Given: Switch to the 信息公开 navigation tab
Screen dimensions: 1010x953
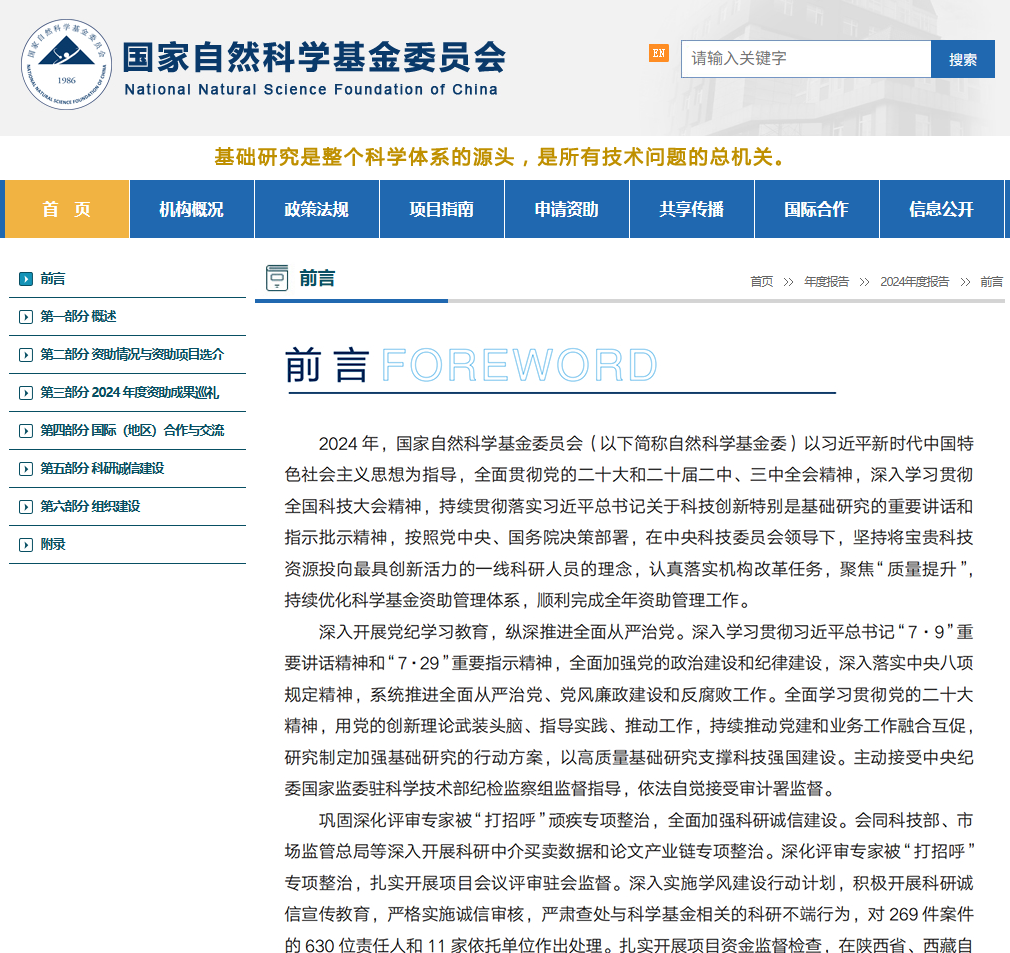Looking at the screenshot, I should pos(941,208).
